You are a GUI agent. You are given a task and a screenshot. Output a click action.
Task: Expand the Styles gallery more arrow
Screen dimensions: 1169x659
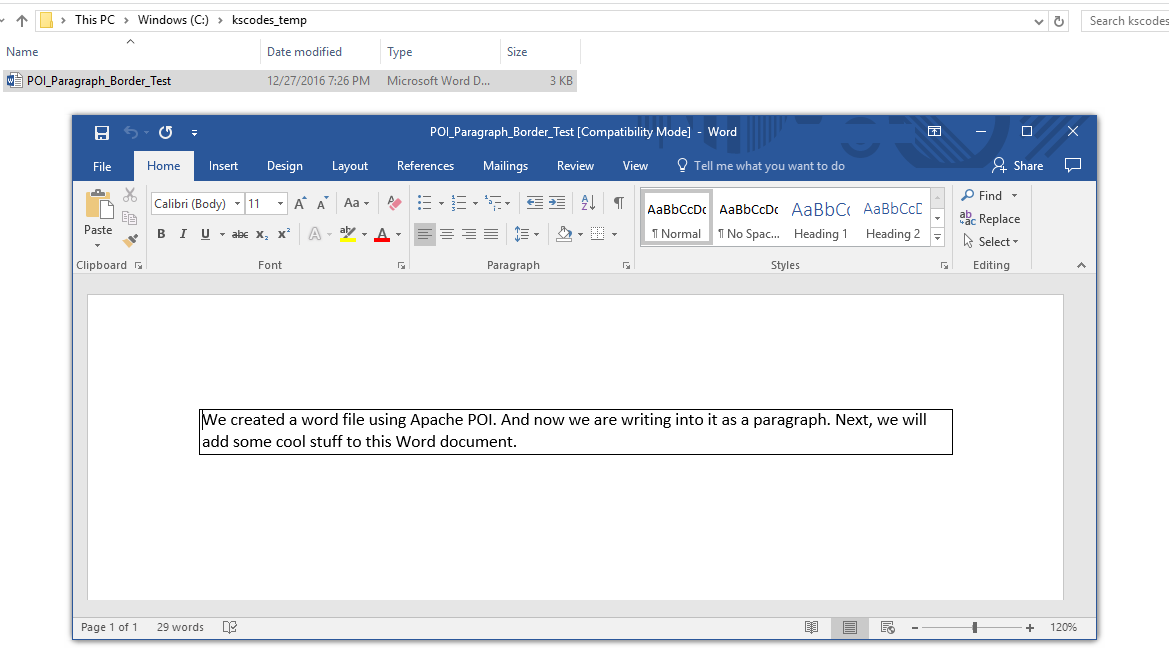pos(937,238)
